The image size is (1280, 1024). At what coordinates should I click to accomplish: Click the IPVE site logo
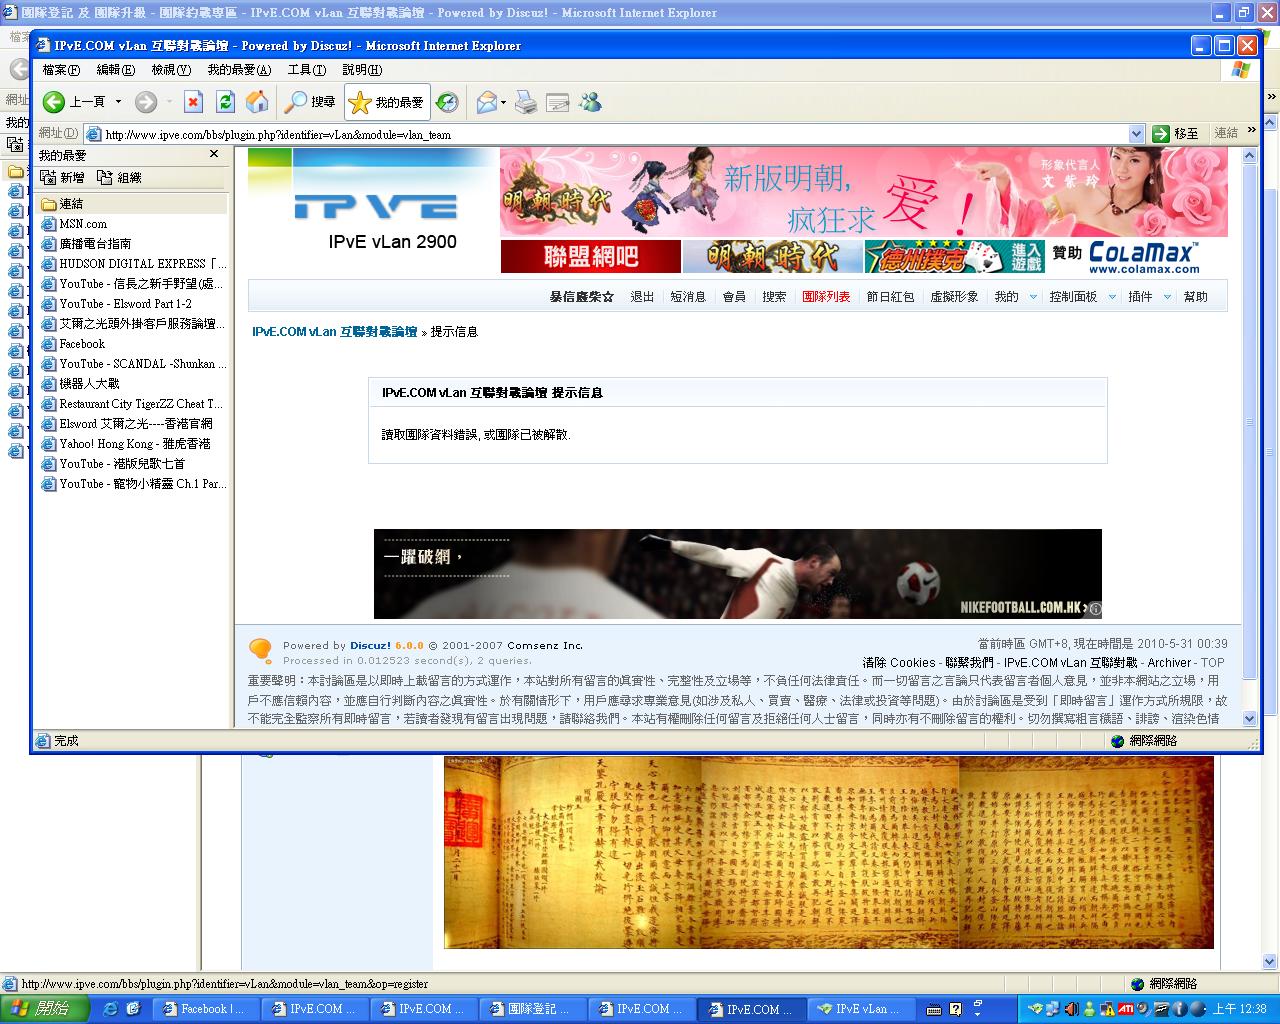click(x=376, y=206)
